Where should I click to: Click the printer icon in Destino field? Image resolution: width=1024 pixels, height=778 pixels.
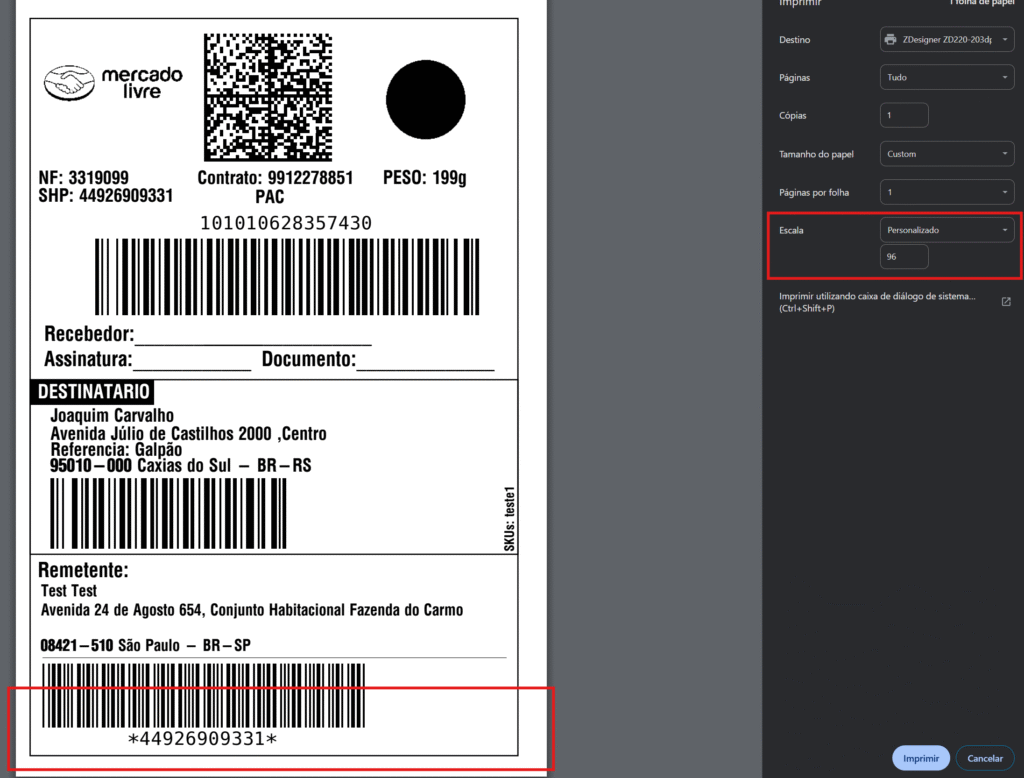pos(890,40)
